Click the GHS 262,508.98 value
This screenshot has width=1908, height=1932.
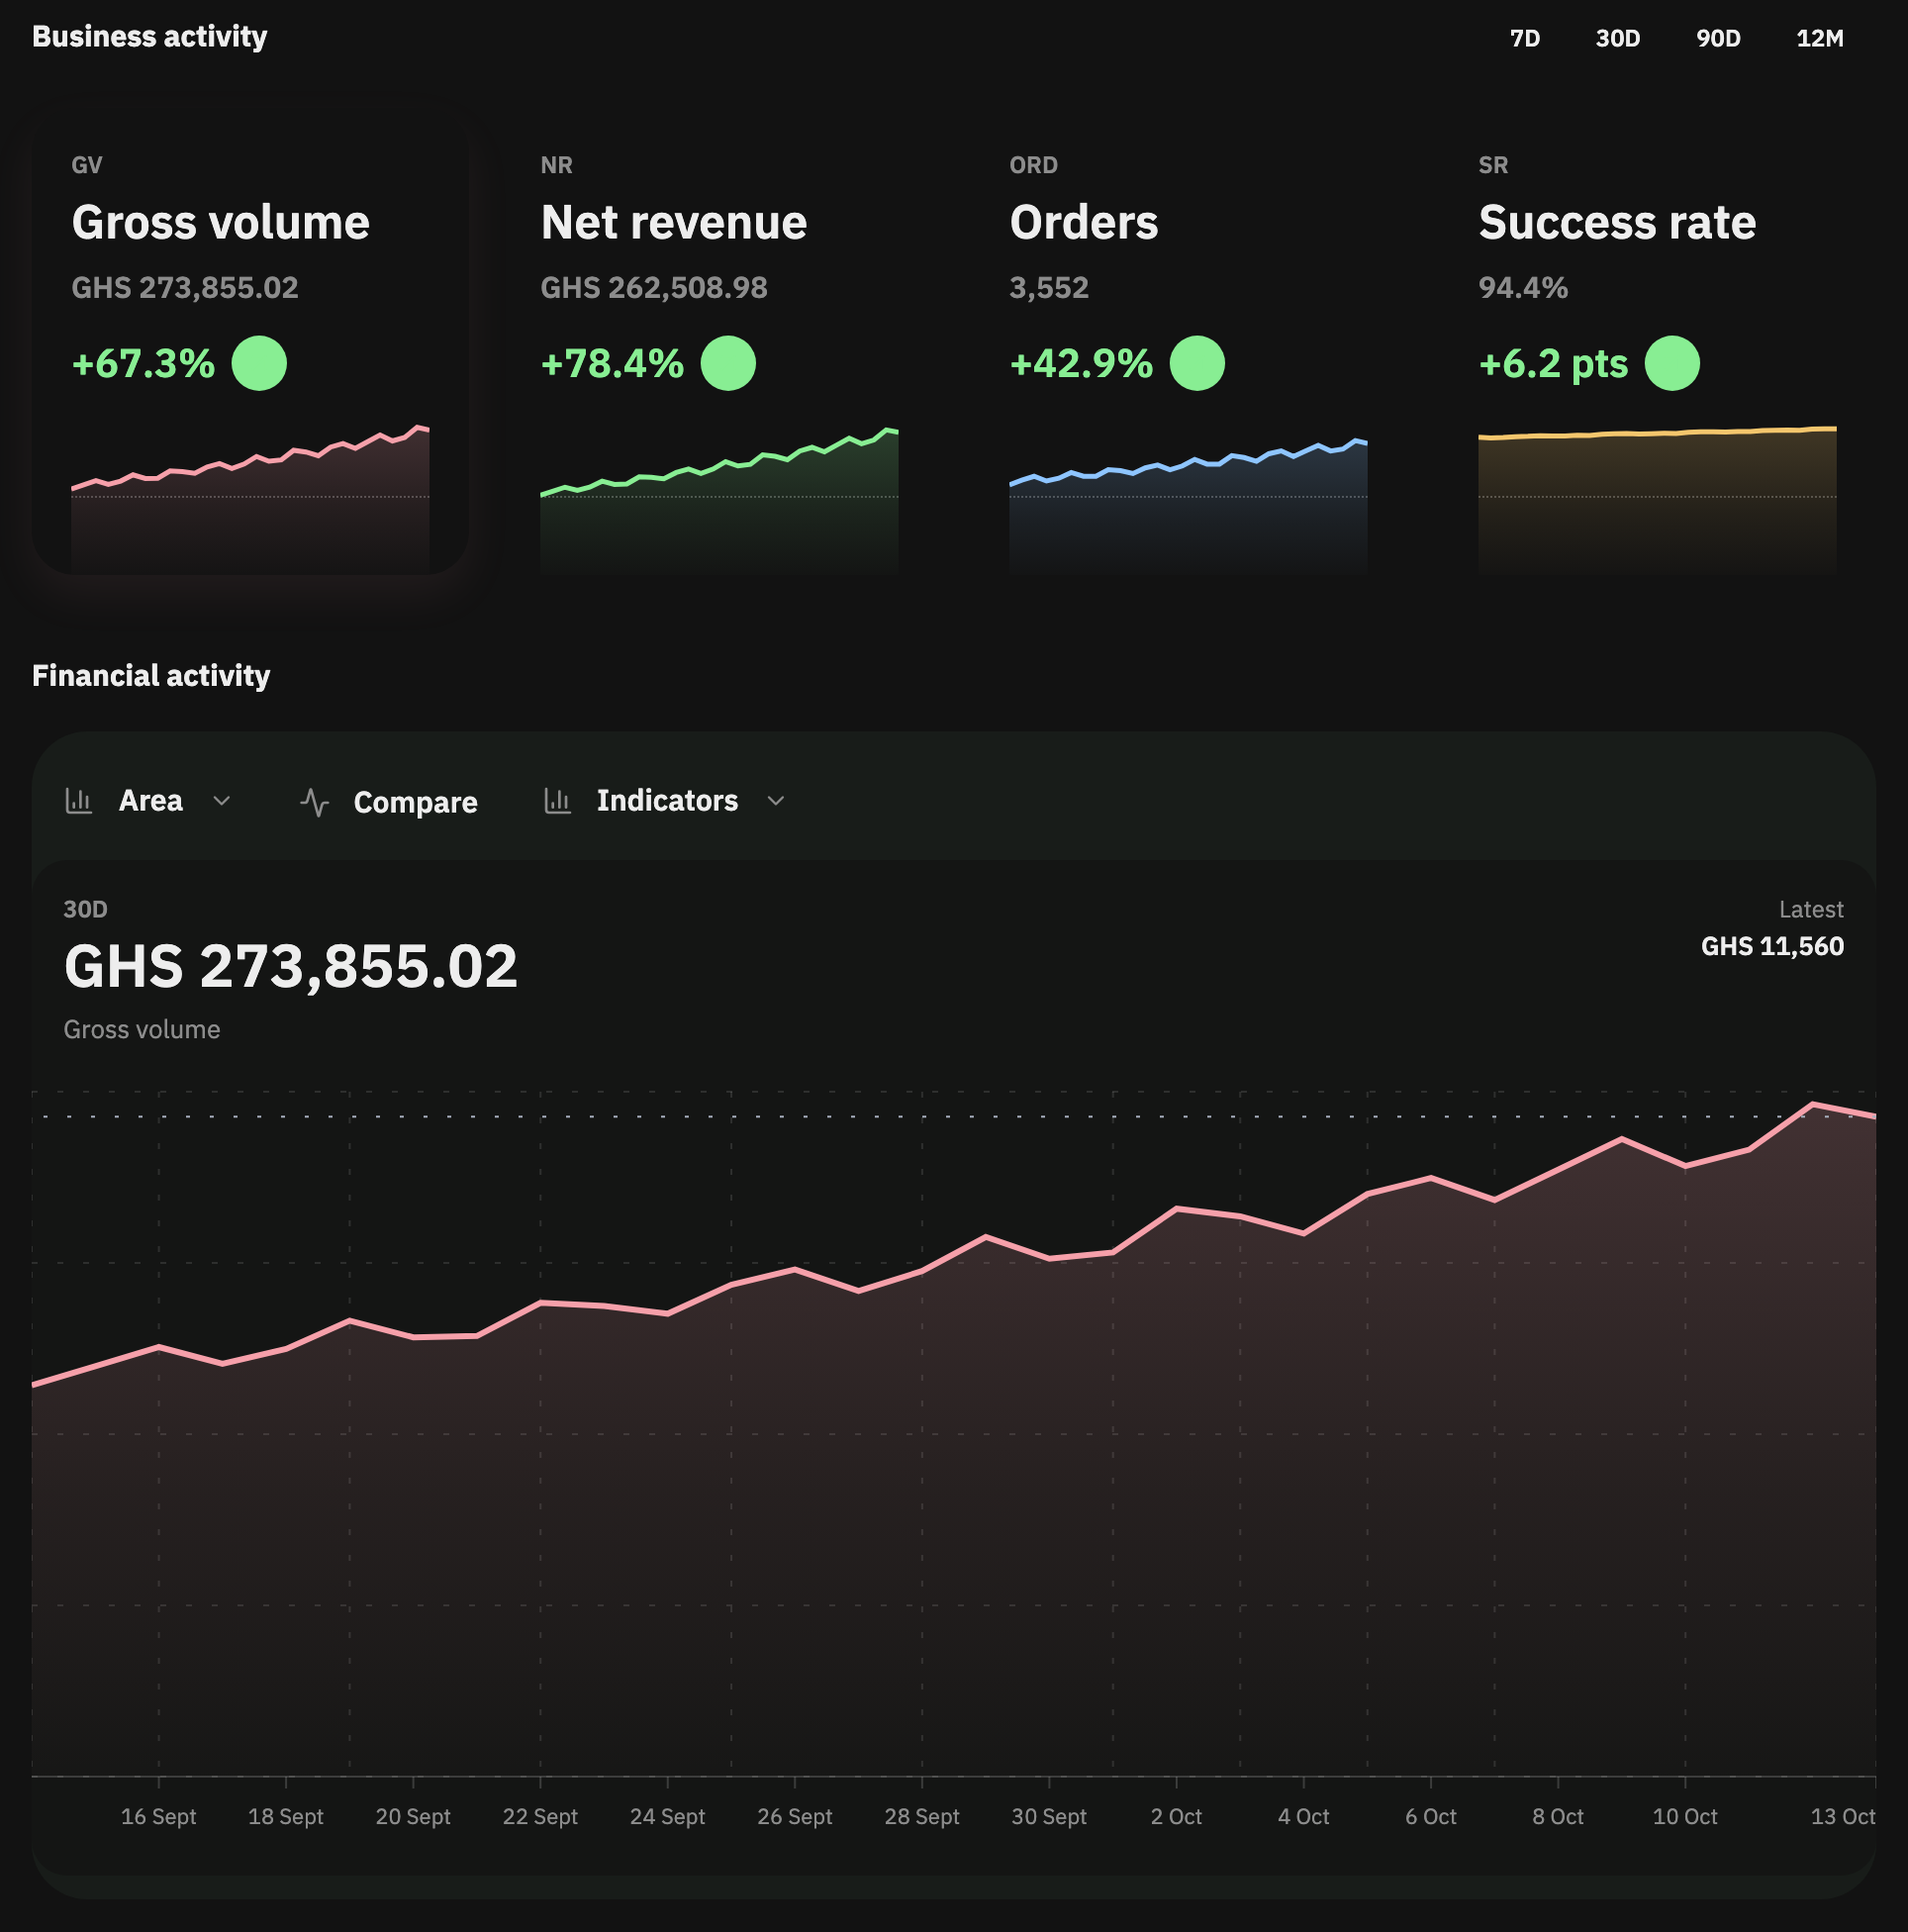[x=654, y=288]
